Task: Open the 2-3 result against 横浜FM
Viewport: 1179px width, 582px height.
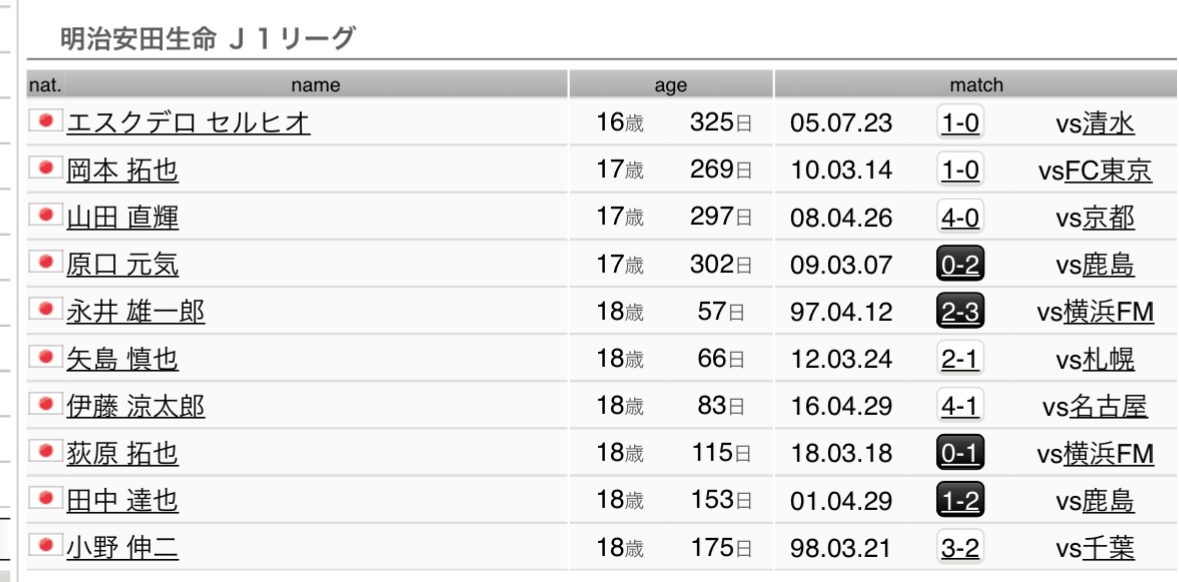Action: click(x=960, y=312)
